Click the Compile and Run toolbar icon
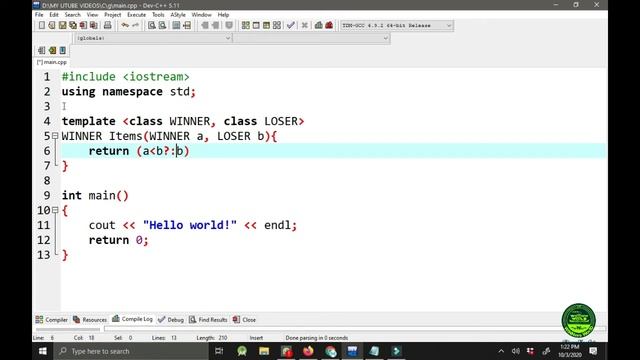The height and width of the screenshot is (360, 640). click(266, 25)
